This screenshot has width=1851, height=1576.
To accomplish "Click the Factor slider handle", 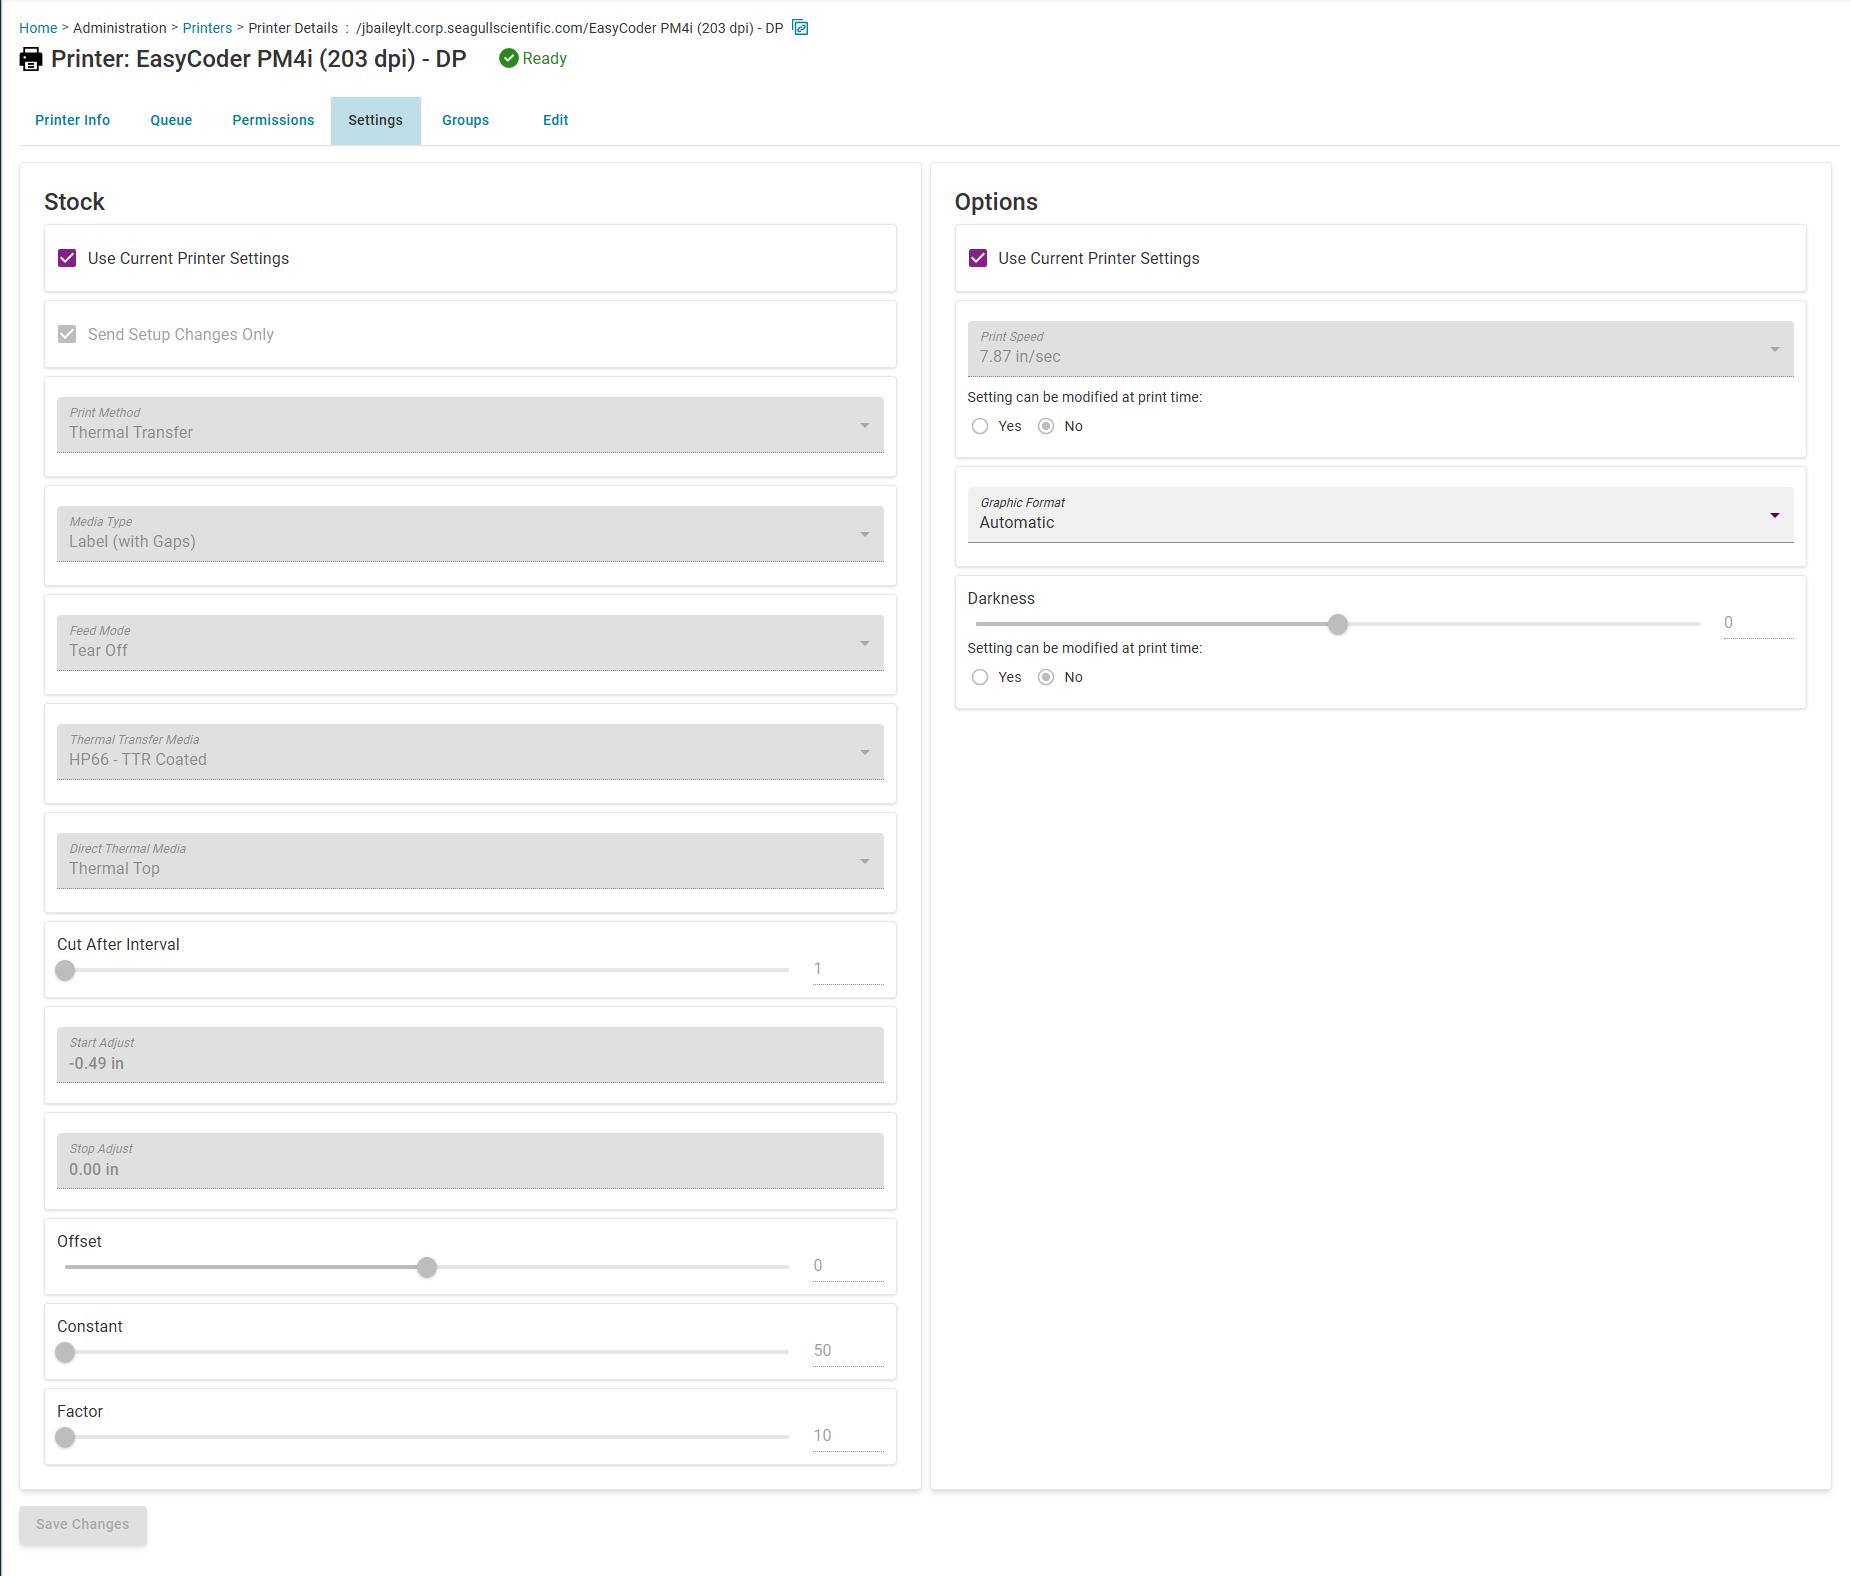I will (65, 1437).
